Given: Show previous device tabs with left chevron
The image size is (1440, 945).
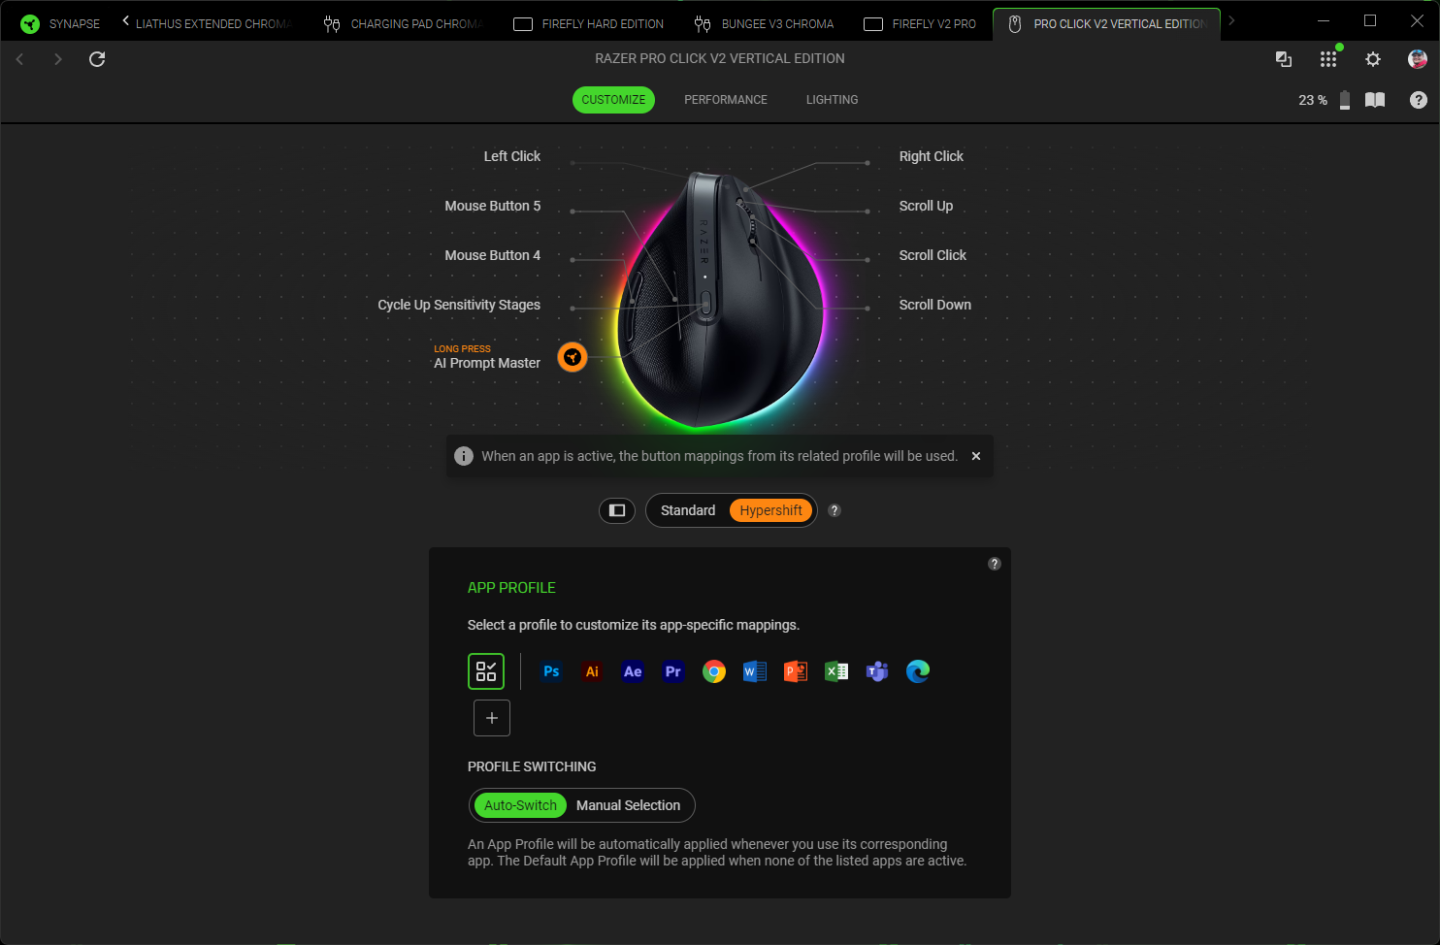Looking at the screenshot, I should pos(125,21).
